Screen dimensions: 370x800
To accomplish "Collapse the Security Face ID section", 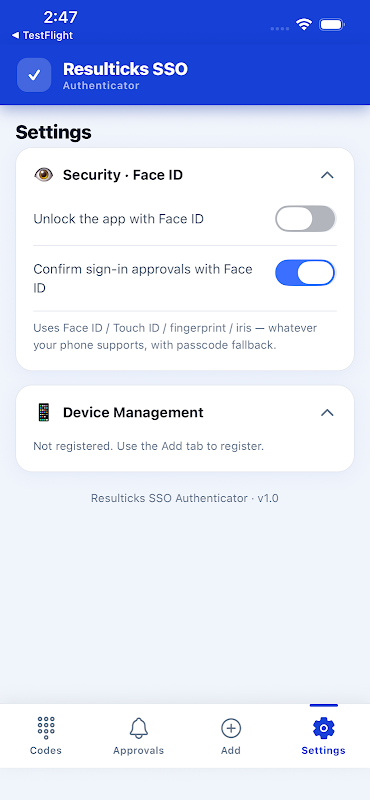I will [x=327, y=175].
